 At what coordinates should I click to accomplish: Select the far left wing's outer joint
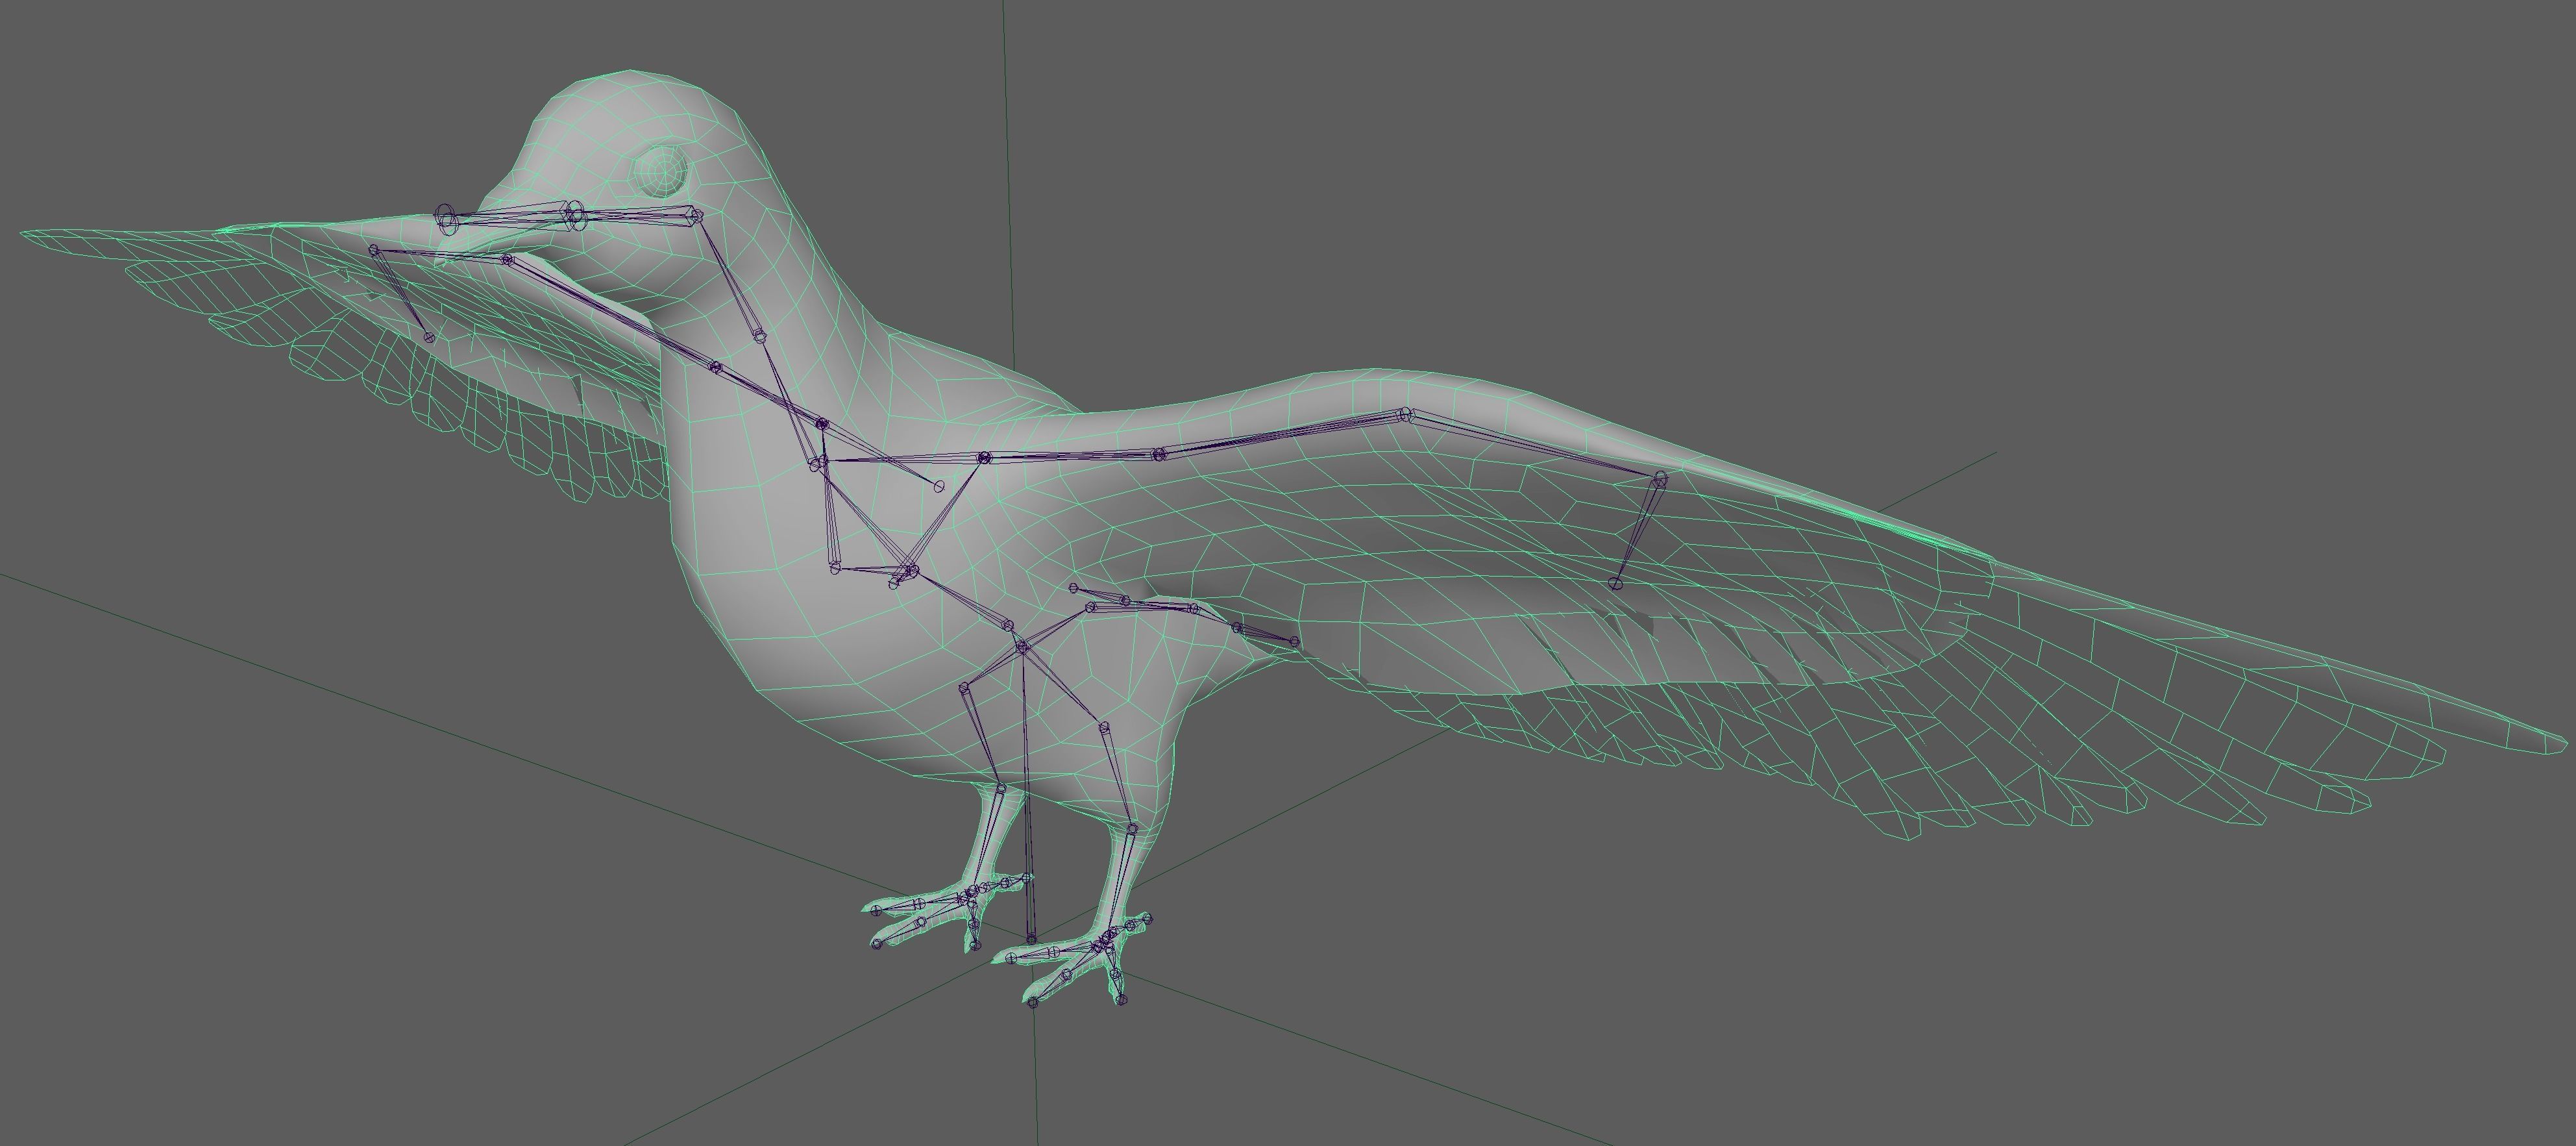click(x=374, y=250)
